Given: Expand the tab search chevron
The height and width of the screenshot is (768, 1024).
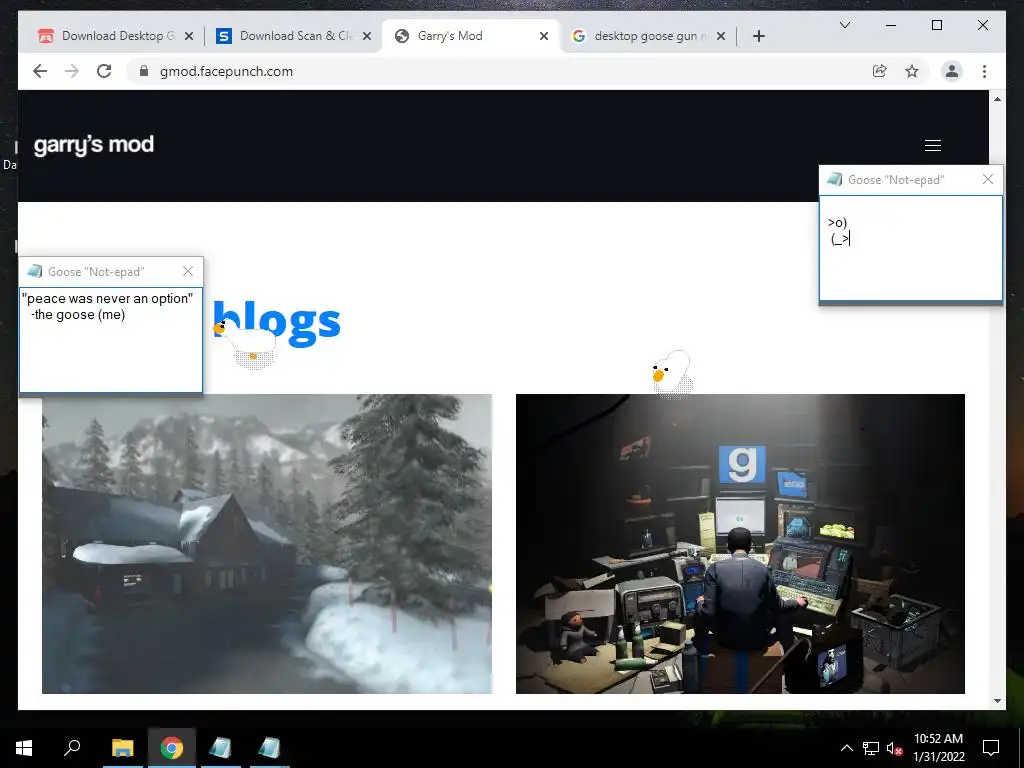Looking at the screenshot, I should [x=844, y=25].
